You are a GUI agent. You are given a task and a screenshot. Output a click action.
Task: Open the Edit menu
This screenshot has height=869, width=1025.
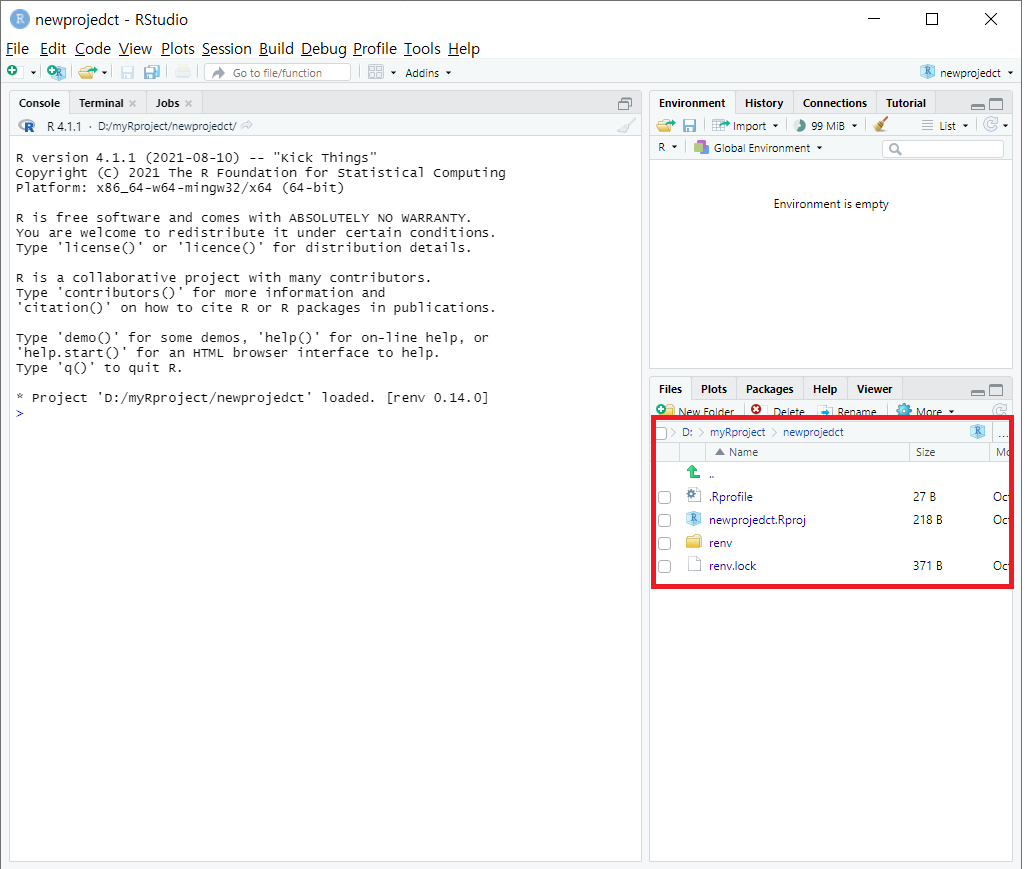(52, 49)
